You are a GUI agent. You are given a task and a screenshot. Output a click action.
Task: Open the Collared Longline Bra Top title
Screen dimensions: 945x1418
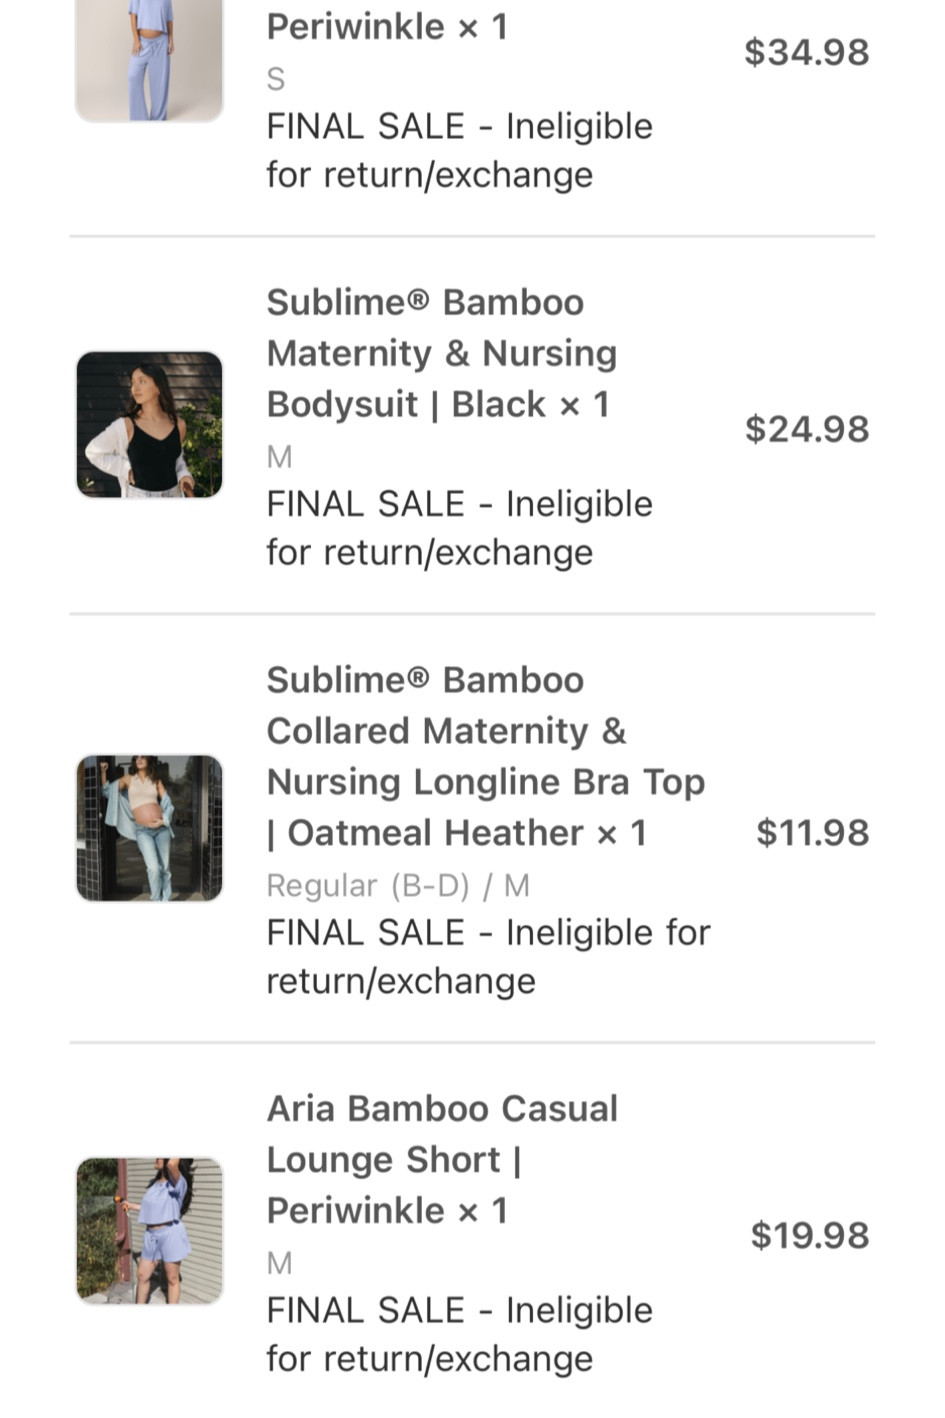click(485, 756)
